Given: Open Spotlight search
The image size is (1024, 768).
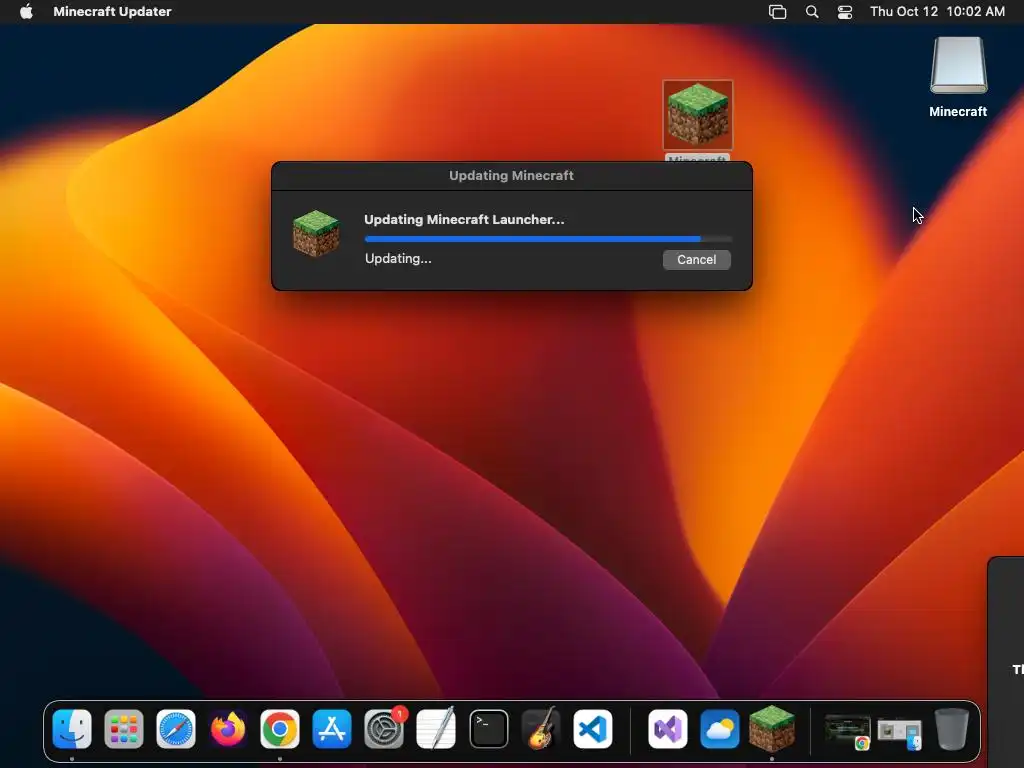Looking at the screenshot, I should click(x=812, y=12).
